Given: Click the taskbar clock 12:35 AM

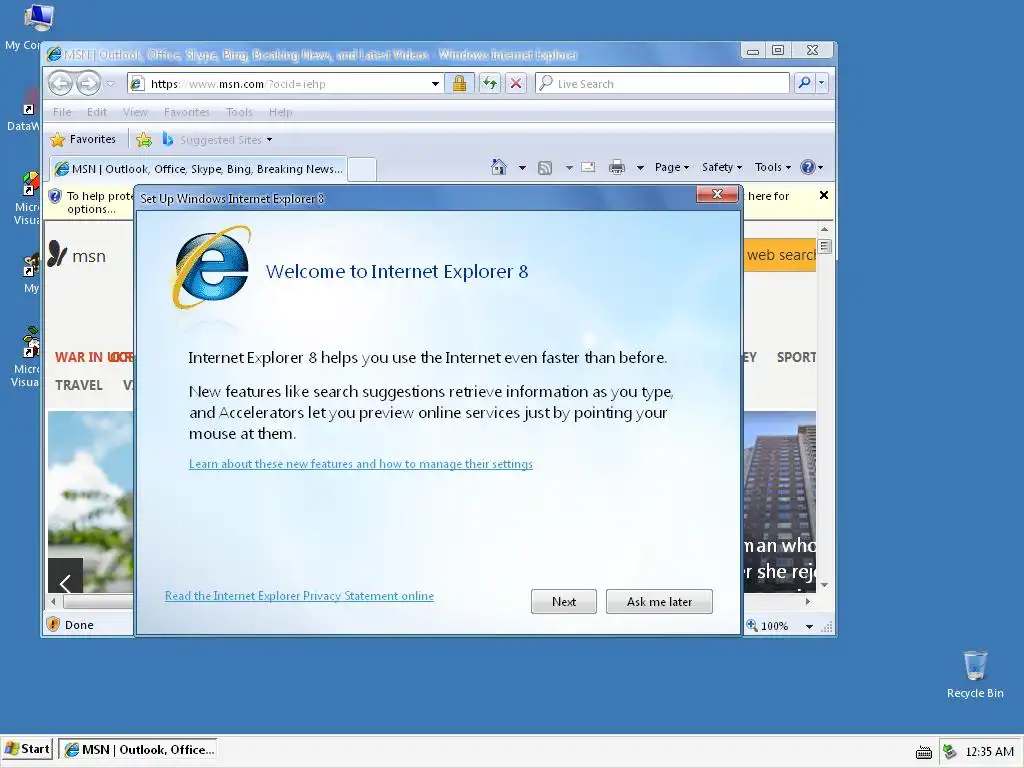Looking at the screenshot, I should (x=989, y=752).
